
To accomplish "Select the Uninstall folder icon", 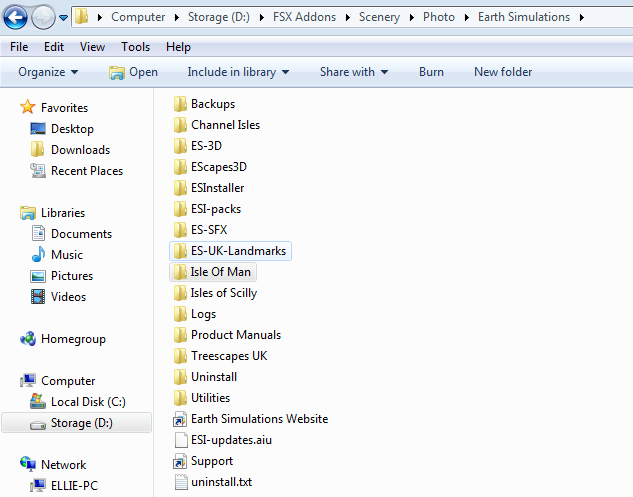I will (180, 377).
